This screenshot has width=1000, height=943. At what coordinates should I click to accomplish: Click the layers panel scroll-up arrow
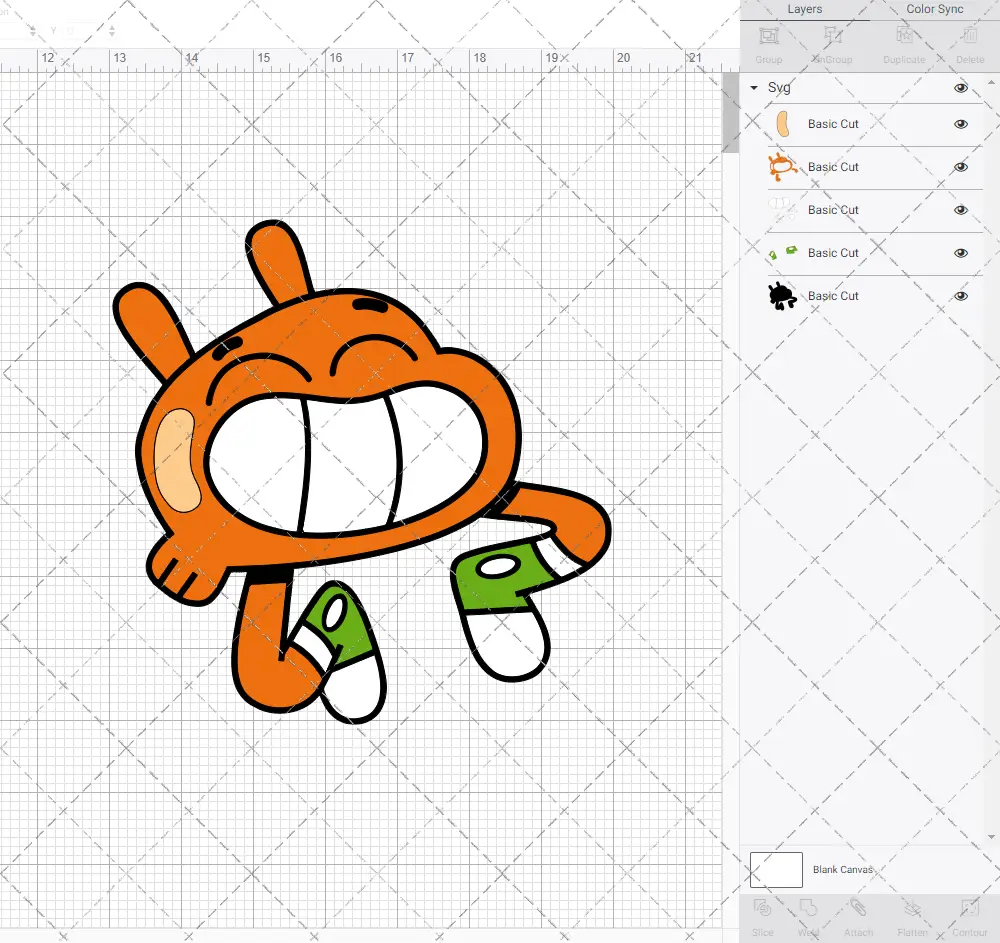(990, 84)
